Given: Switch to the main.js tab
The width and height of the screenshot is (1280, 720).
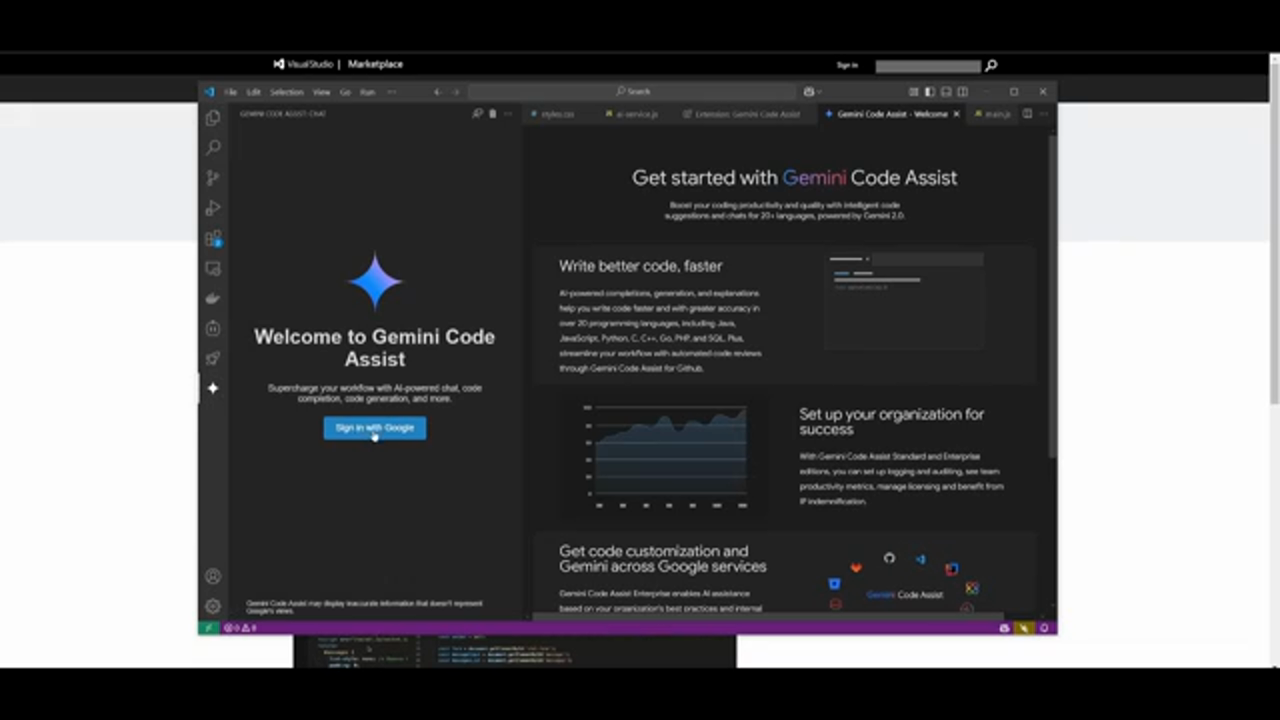Looking at the screenshot, I should pos(992,114).
